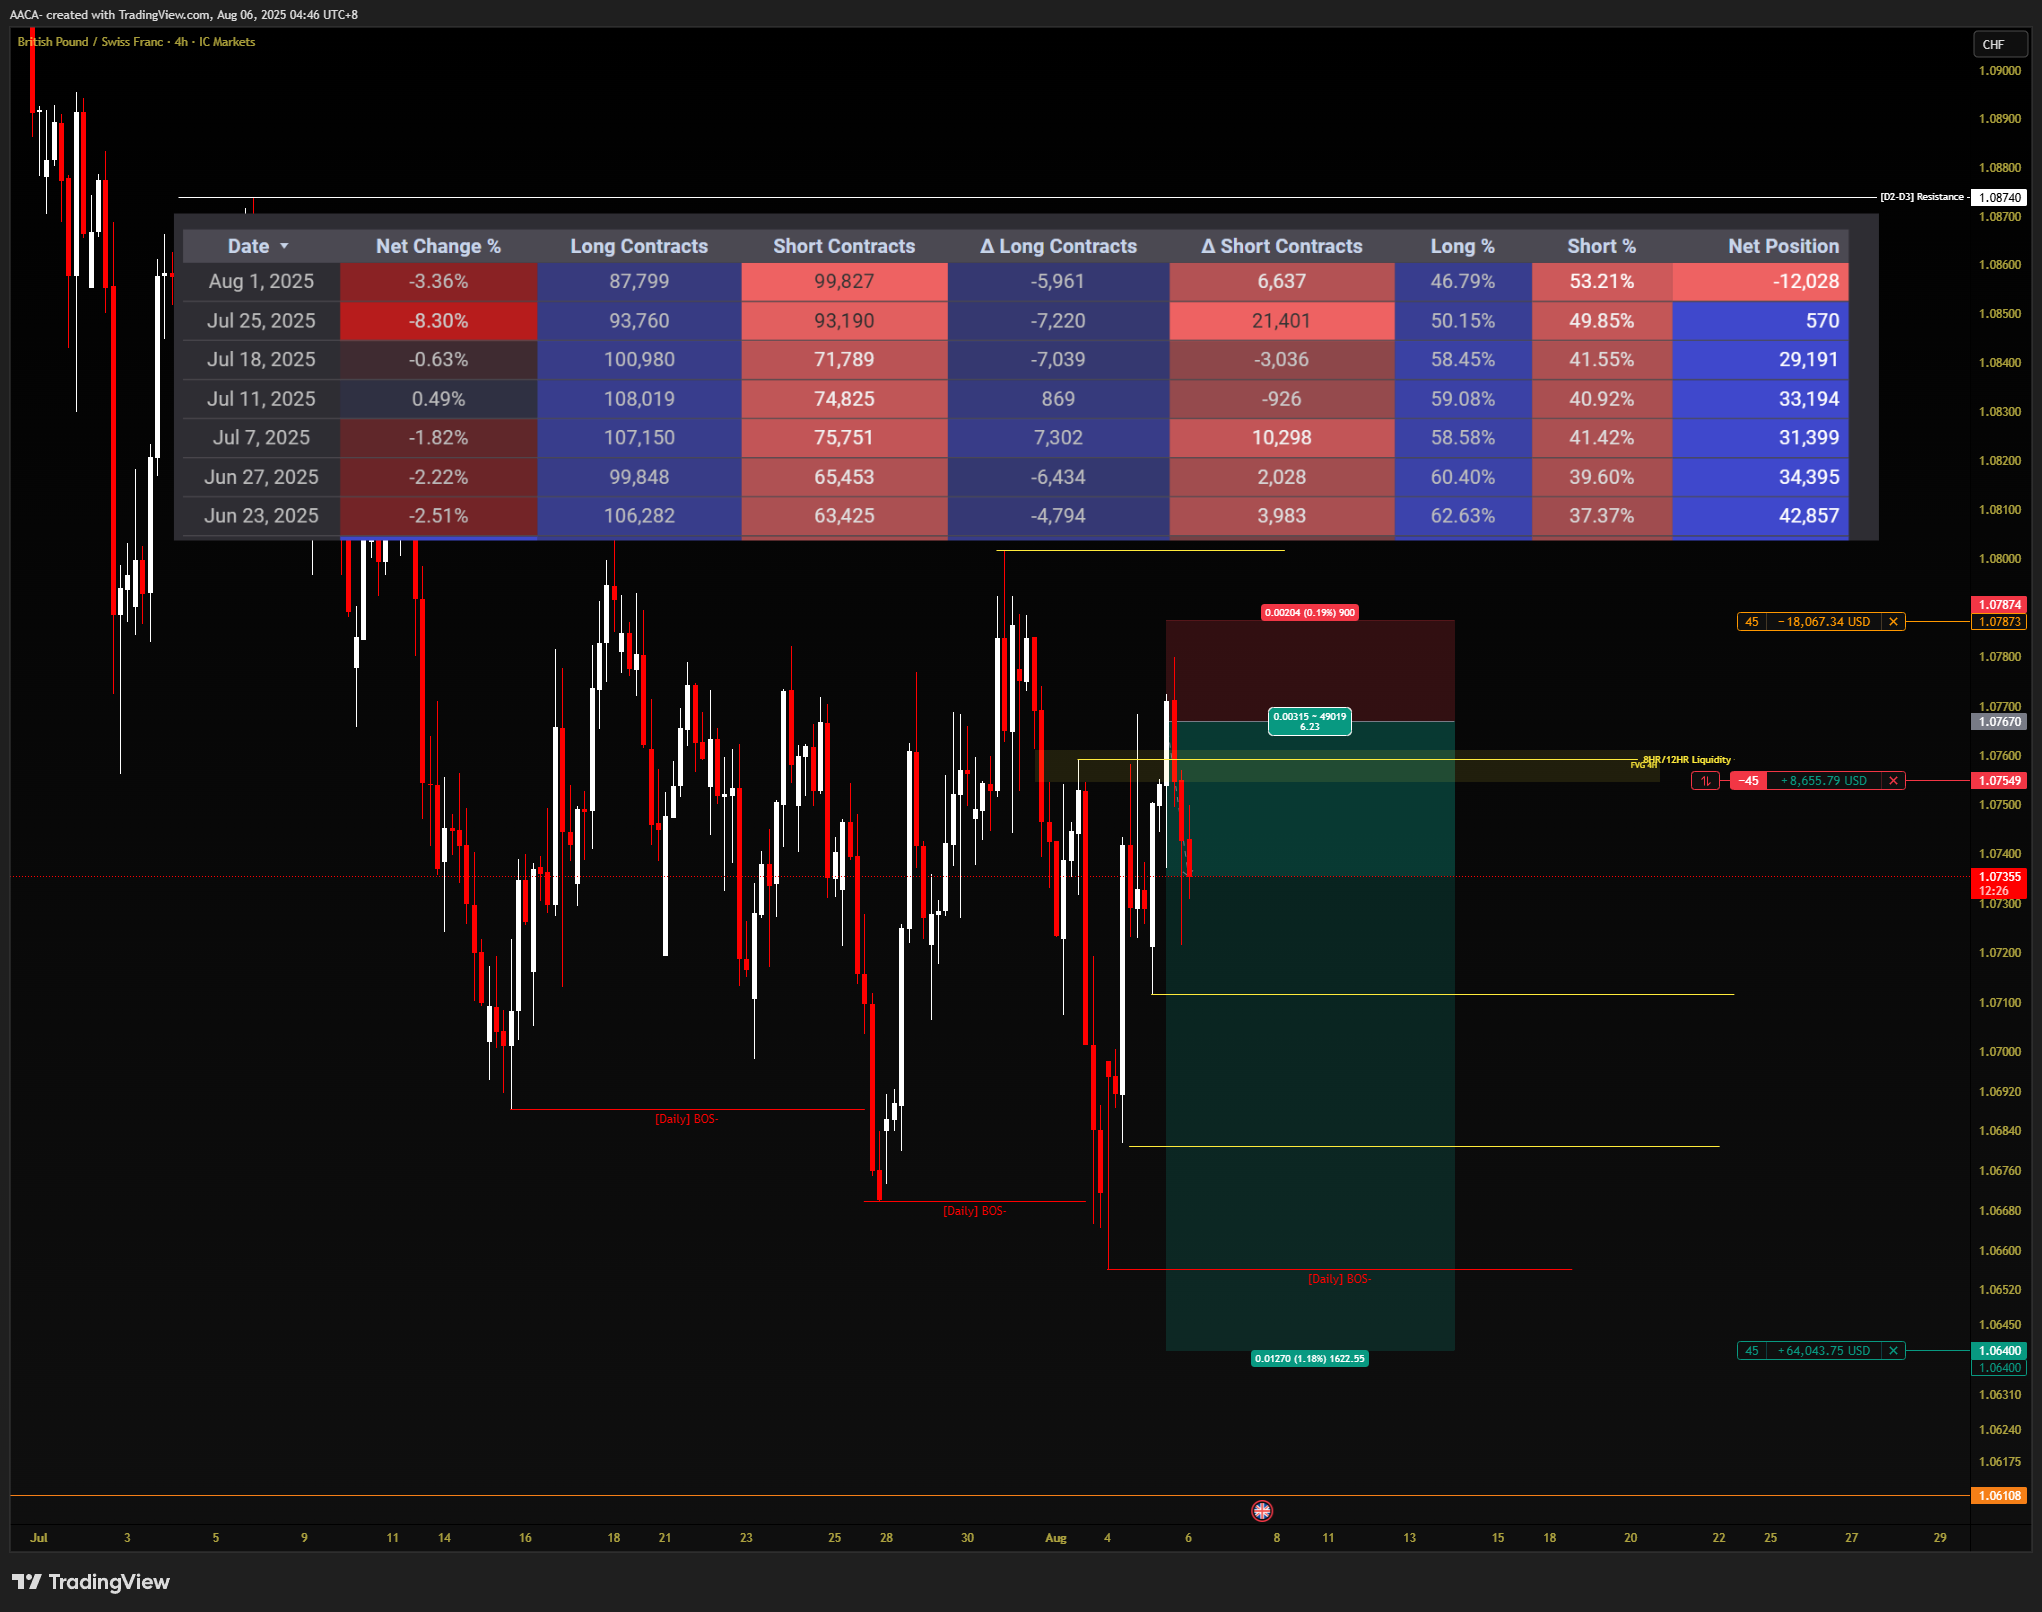Select the [D2-D3] Resistance line label

click(1922, 197)
